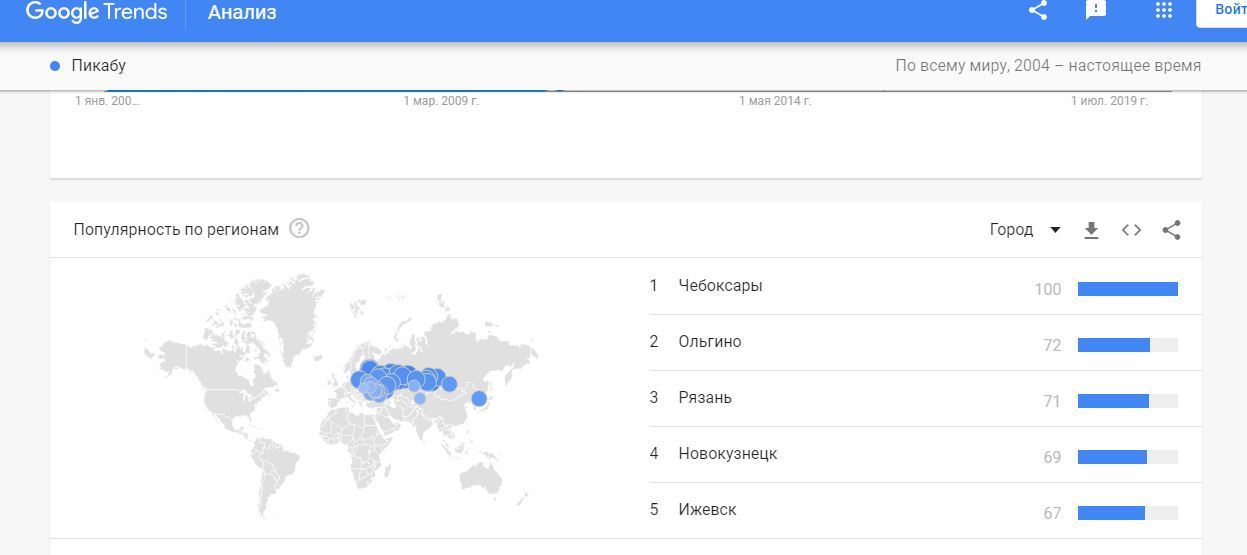The image size is (1247, 555).
Task: Open the Новокузнецк city row
Action: tap(727, 454)
